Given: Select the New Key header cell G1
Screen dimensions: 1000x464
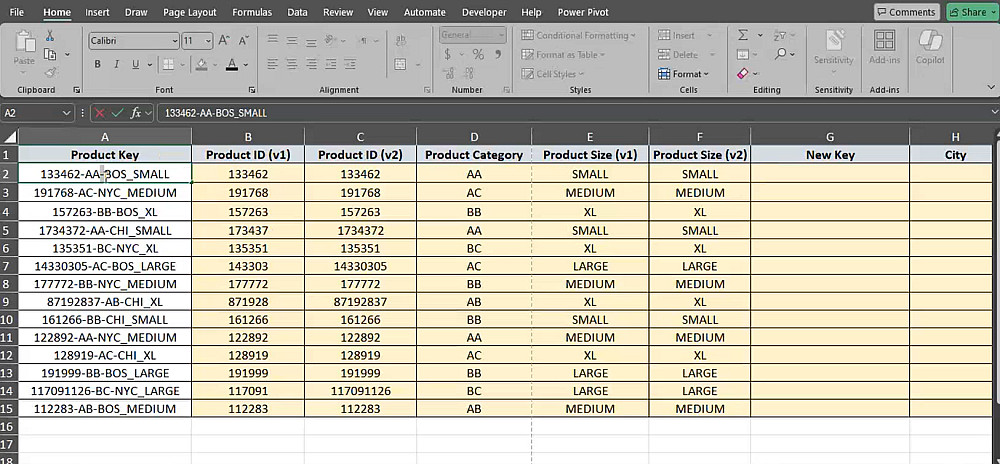Looking at the screenshot, I should pyautogui.click(x=829, y=155).
